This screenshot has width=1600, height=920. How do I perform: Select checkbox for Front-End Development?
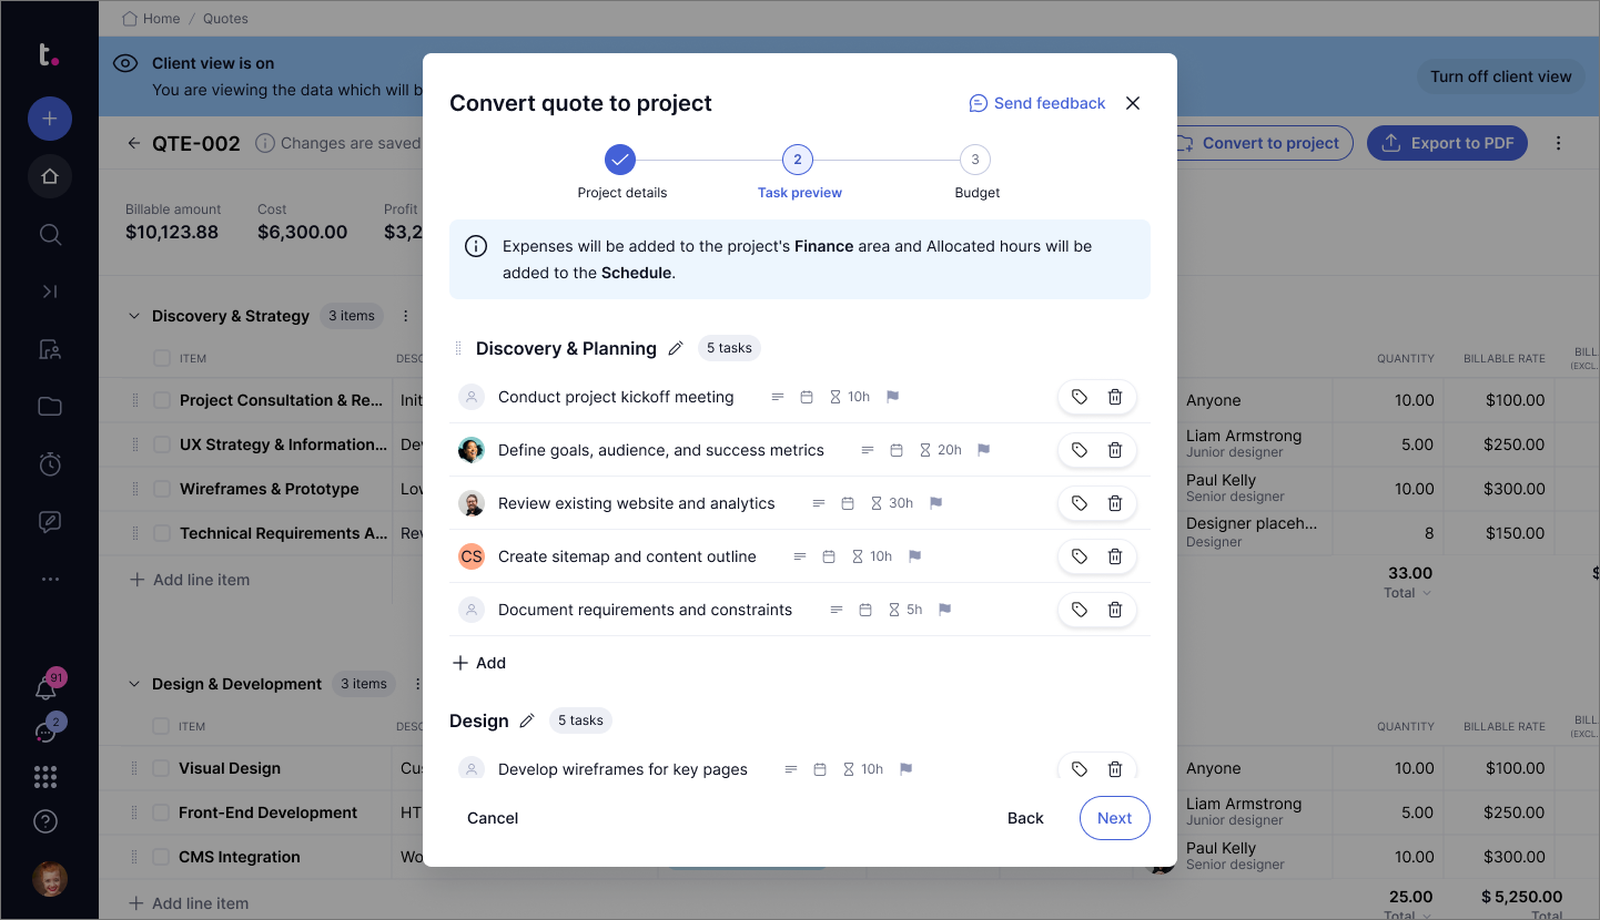click(161, 813)
